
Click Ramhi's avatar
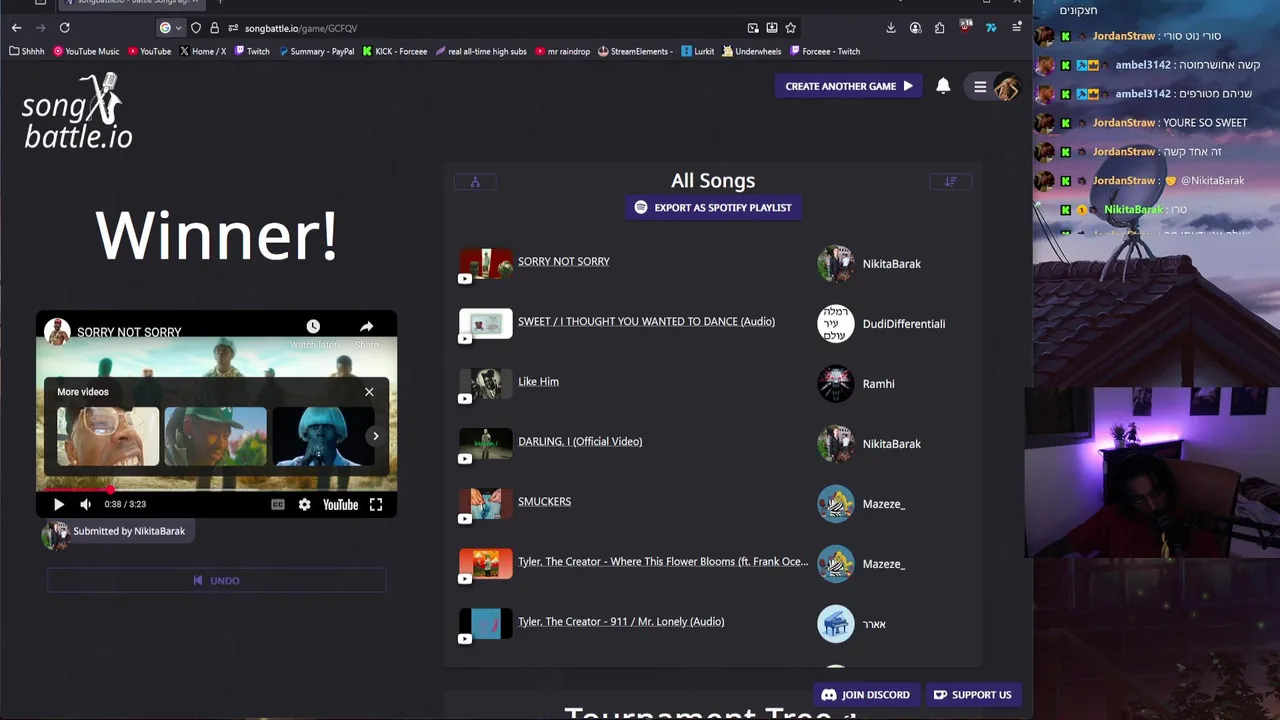click(836, 384)
